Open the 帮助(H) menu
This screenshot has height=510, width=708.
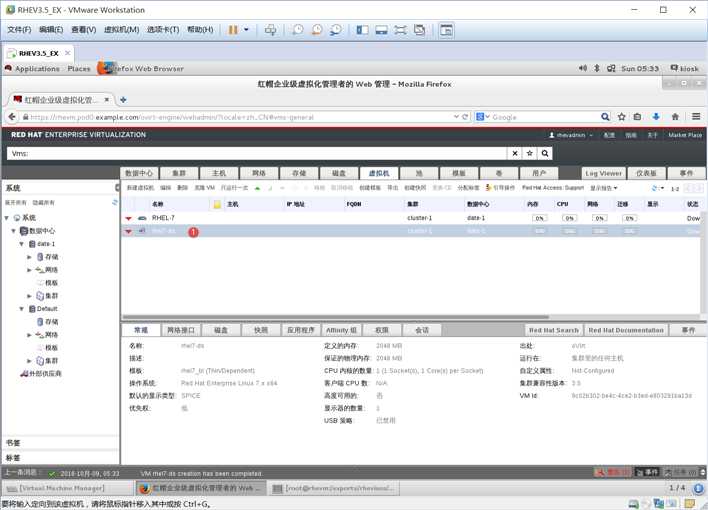200,29
